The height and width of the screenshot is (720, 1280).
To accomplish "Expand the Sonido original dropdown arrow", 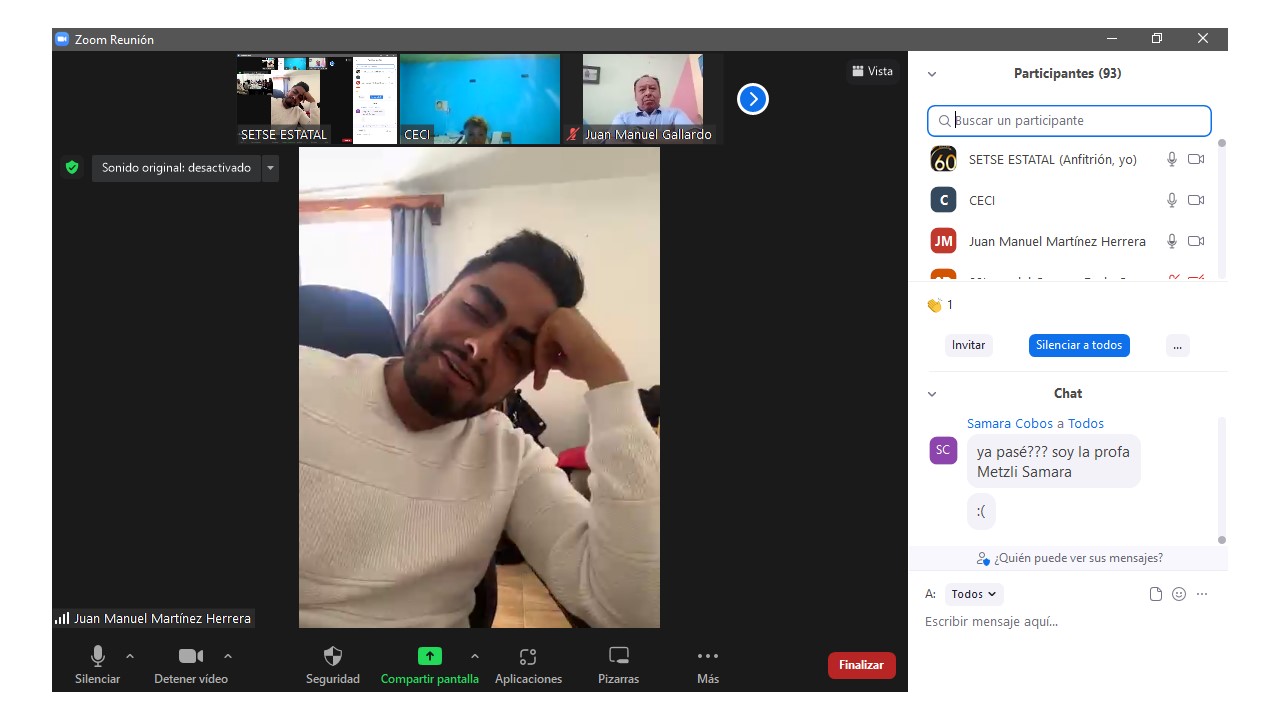I will [270, 168].
